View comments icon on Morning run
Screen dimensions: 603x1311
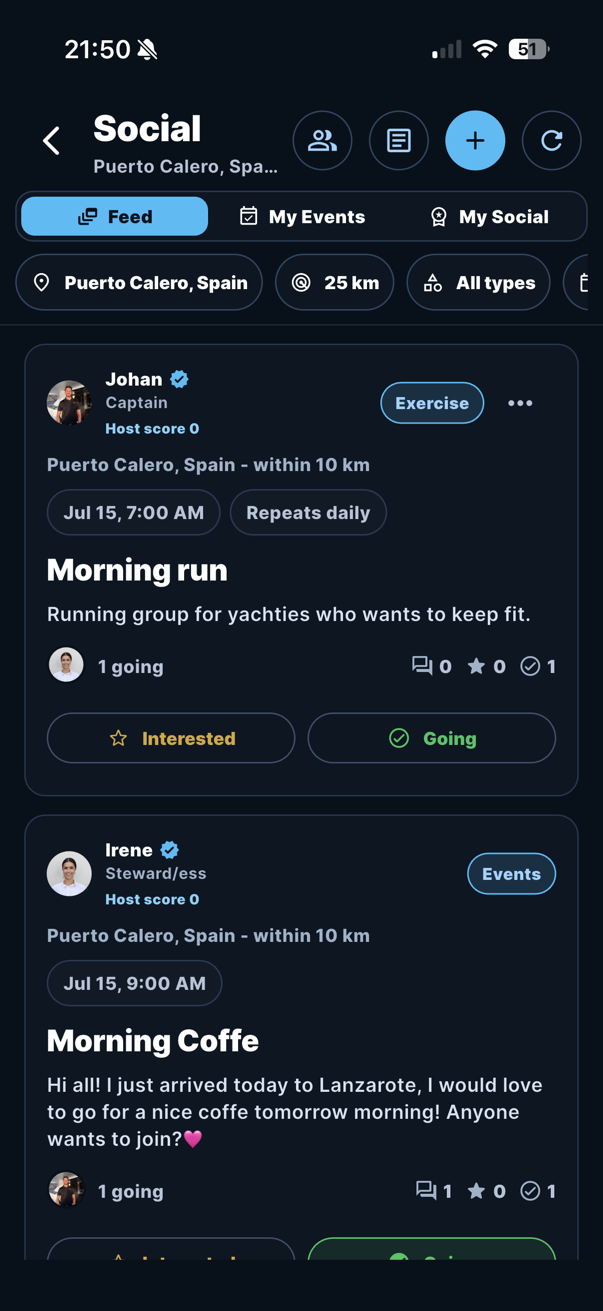(422, 666)
